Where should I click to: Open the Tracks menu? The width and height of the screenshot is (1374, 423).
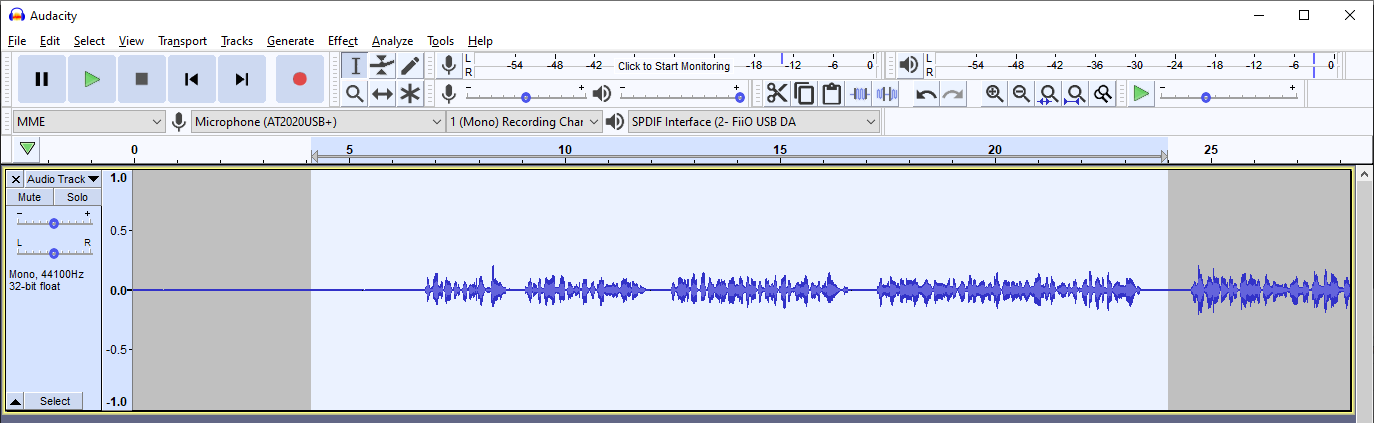(x=237, y=41)
